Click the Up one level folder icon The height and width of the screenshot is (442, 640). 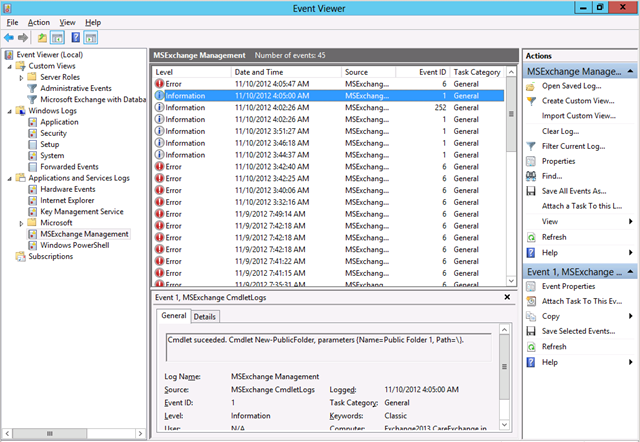[x=42, y=38]
